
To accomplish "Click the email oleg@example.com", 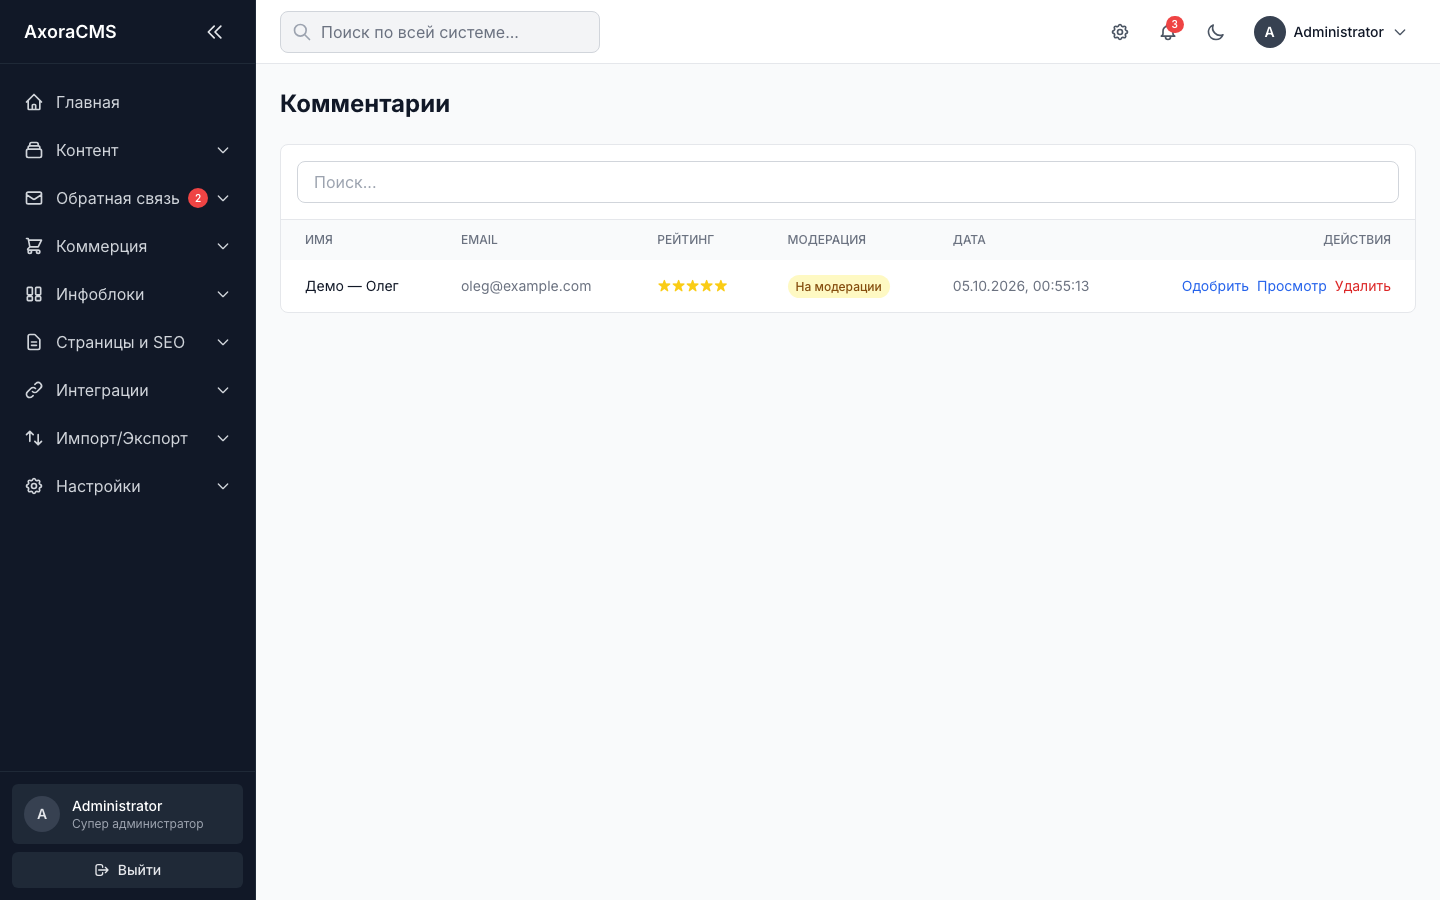I will coord(526,286).
